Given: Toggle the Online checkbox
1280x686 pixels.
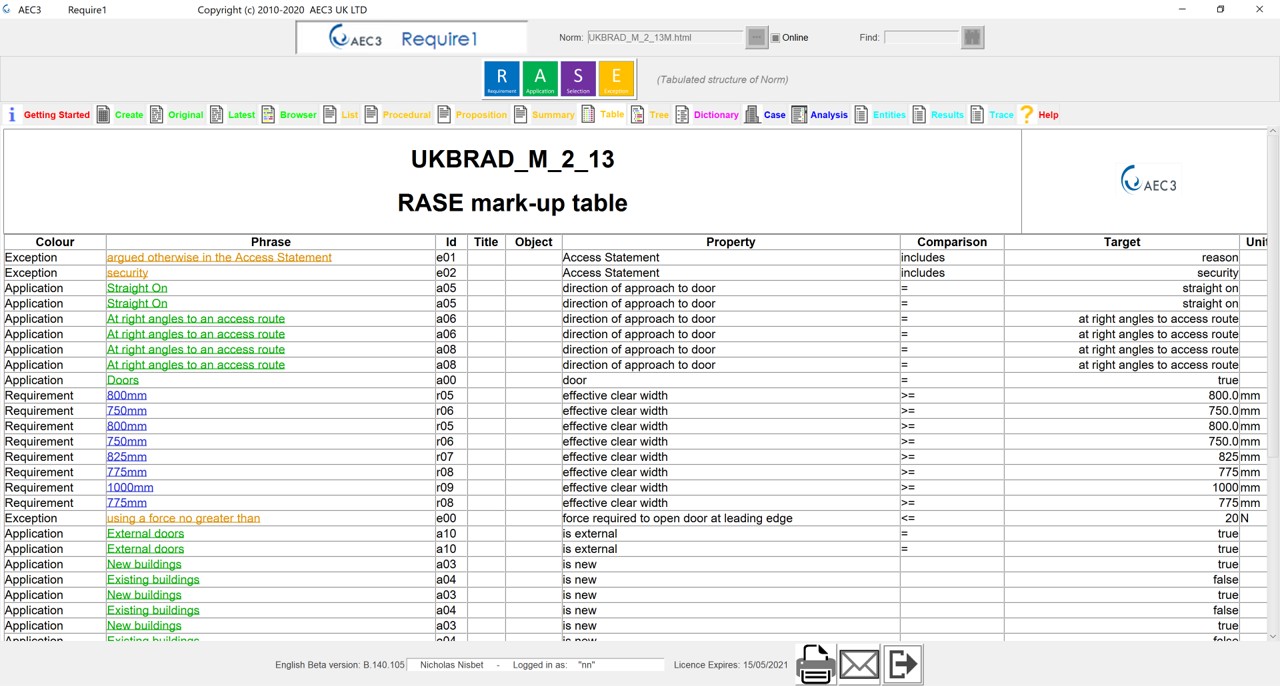Looking at the screenshot, I should (775, 38).
